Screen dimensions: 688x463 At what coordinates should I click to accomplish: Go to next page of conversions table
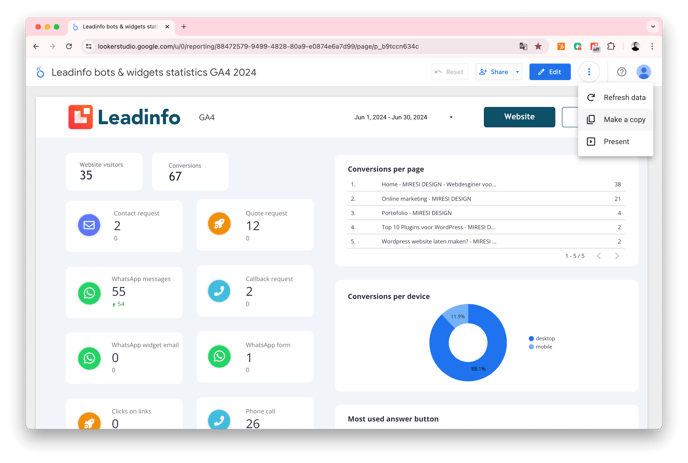[617, 256]
